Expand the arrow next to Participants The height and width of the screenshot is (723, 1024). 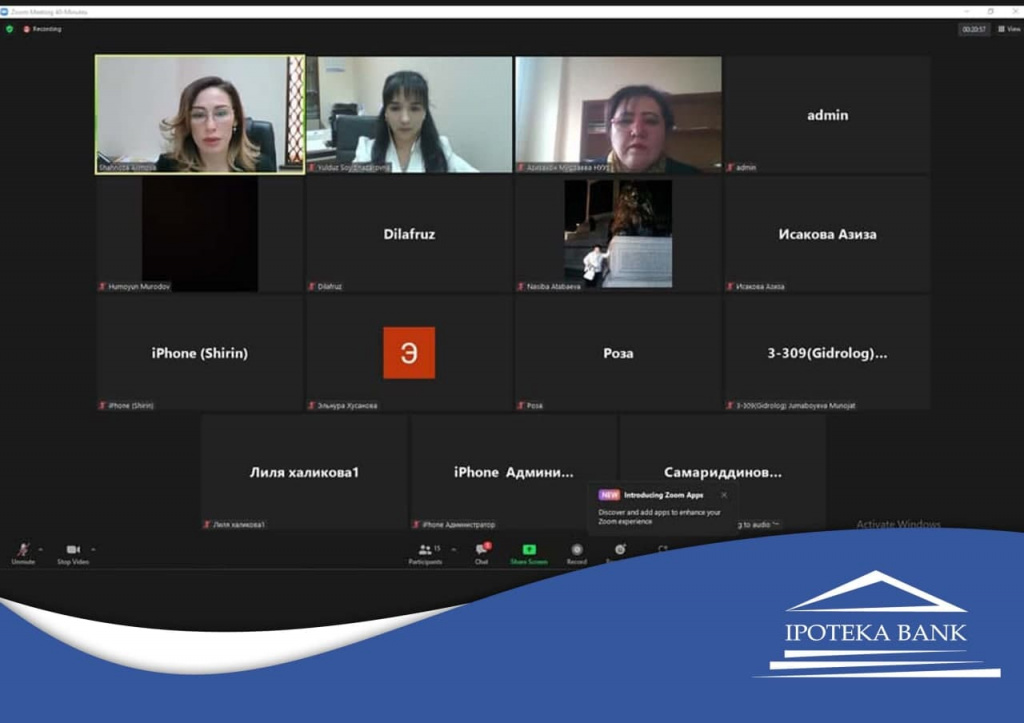pyautogui.click(x=454, y=549)
